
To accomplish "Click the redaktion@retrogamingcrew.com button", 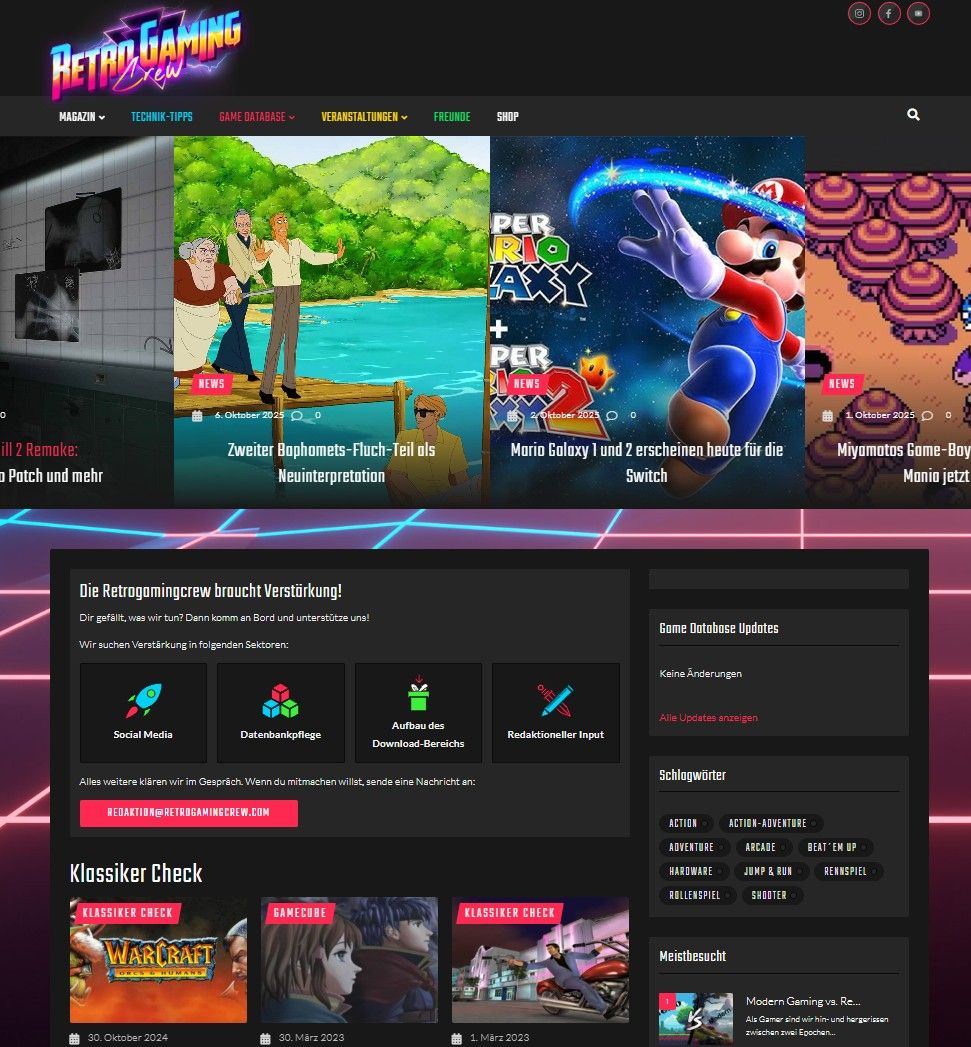I will pos(188,813).
